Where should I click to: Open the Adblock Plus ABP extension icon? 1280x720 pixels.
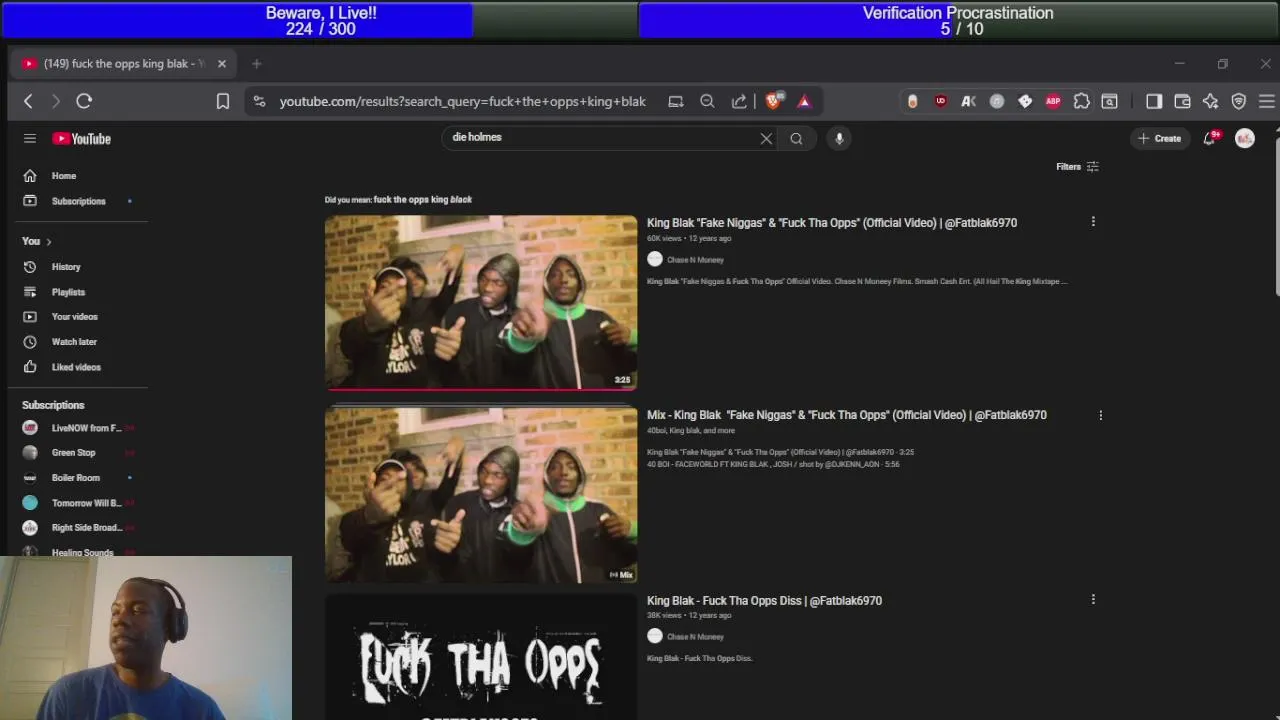1053,101
